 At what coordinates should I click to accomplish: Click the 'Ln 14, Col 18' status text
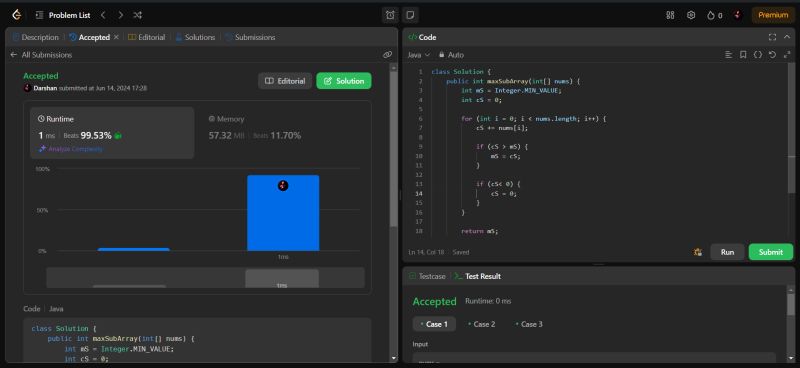click(427, 252)
